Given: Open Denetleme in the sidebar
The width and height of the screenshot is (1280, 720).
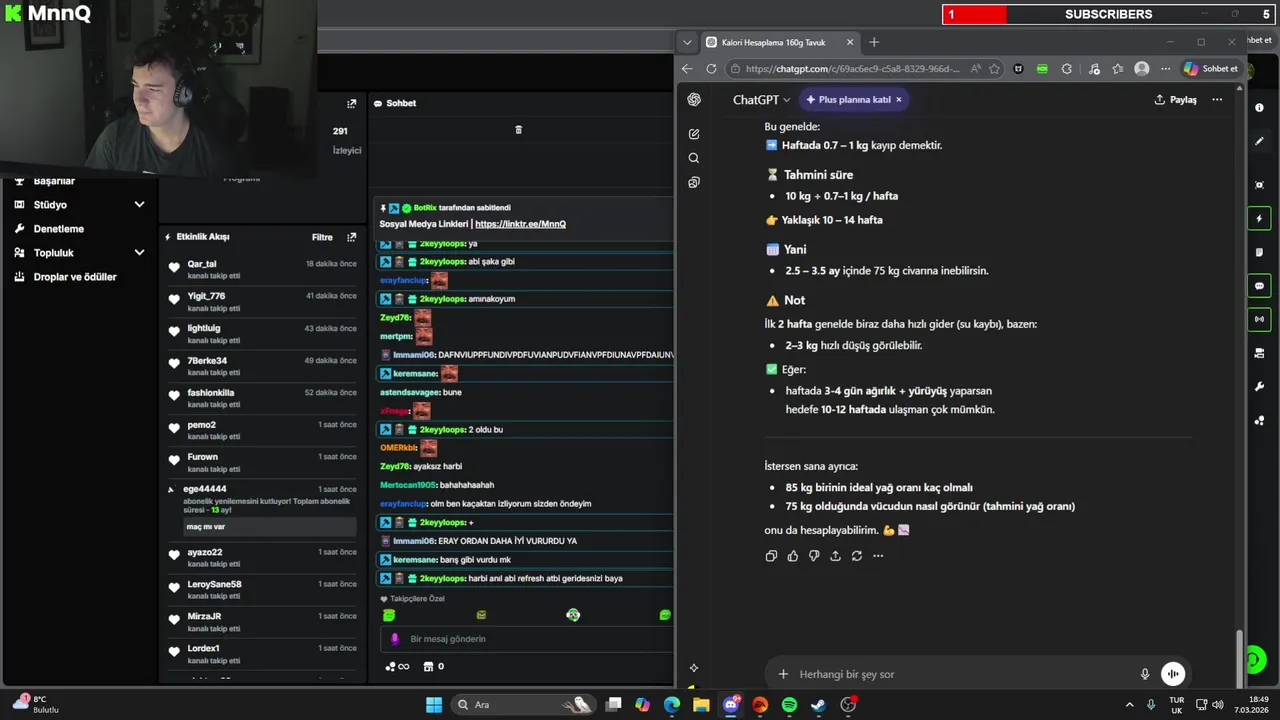Looking at the screenshot, I should pyautogui.click(x=59, y=229).
